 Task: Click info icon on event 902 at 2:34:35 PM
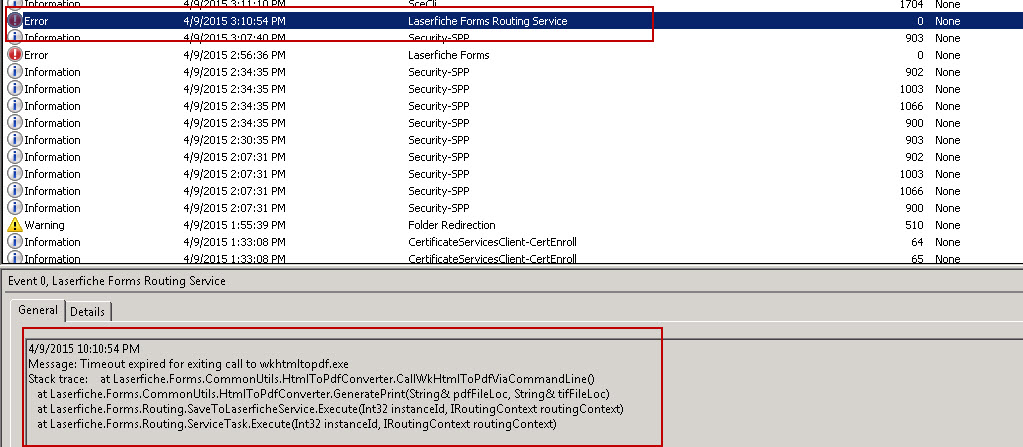14,72
